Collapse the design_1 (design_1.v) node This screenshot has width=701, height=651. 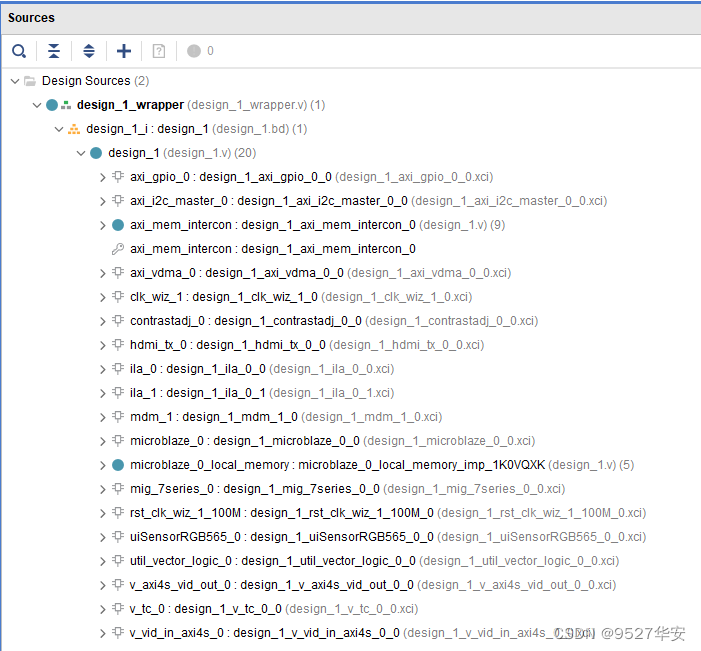[80, 153]
